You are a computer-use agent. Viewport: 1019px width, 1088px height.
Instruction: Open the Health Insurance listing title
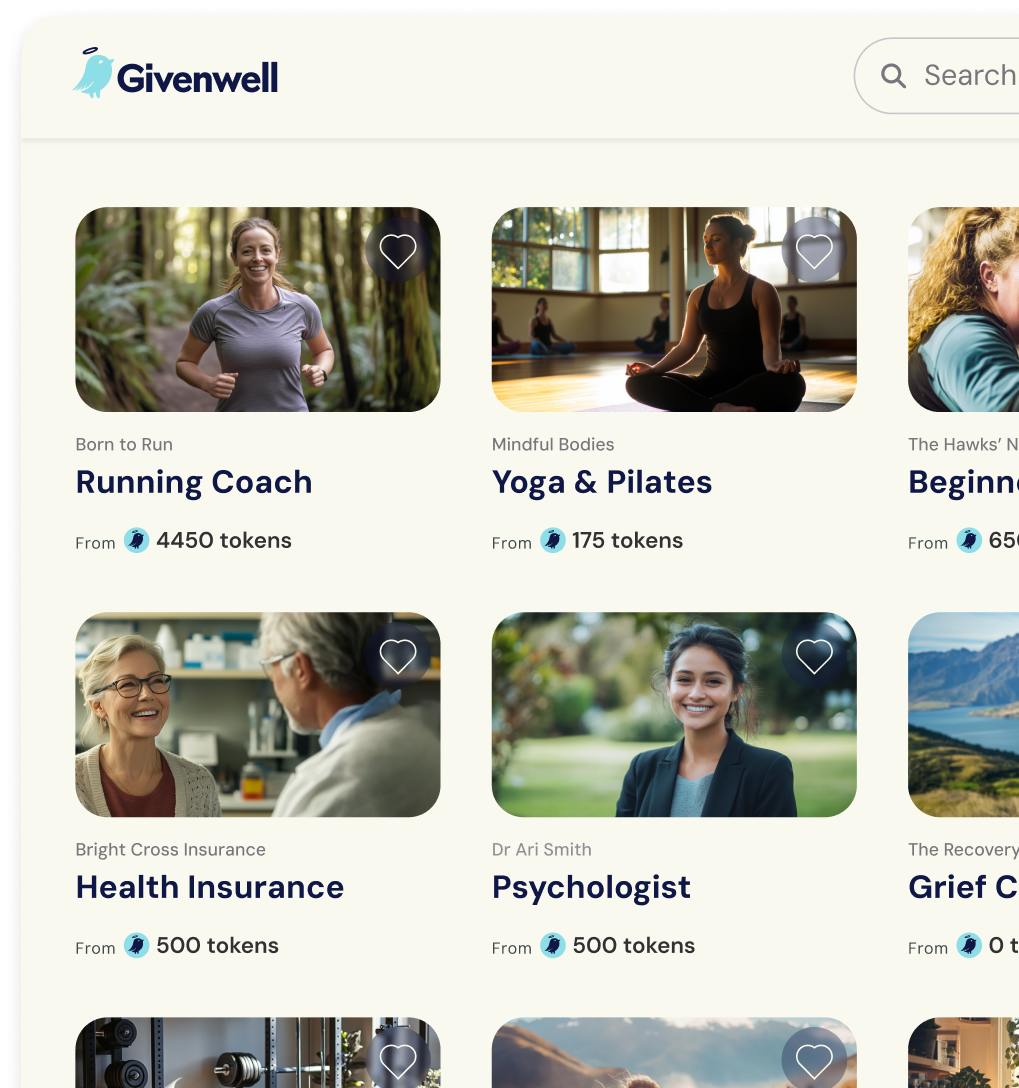(209, 887)
